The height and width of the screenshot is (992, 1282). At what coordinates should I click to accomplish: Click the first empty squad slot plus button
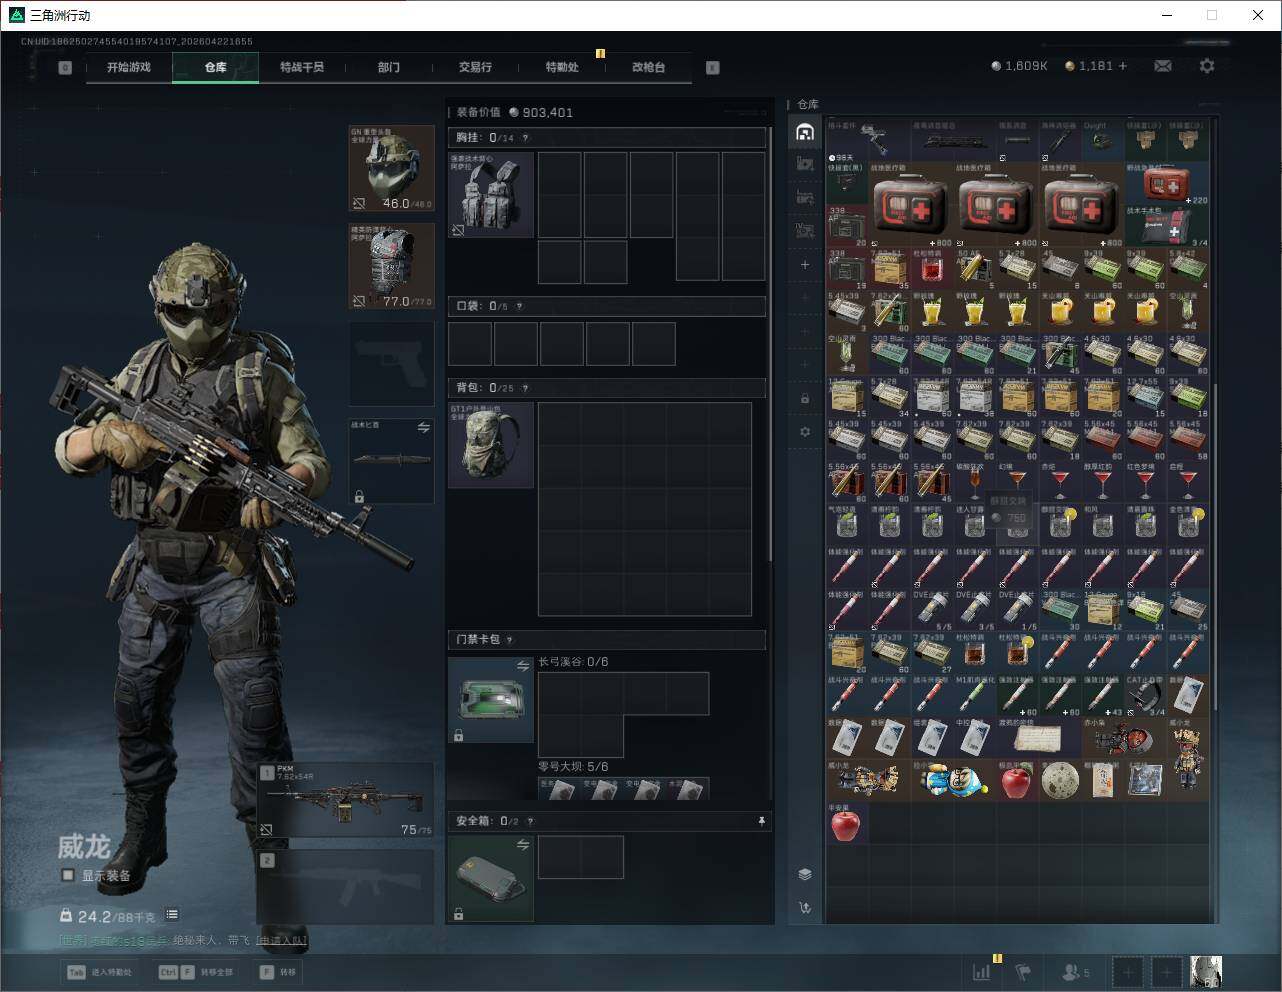[x=1128, y=971]
